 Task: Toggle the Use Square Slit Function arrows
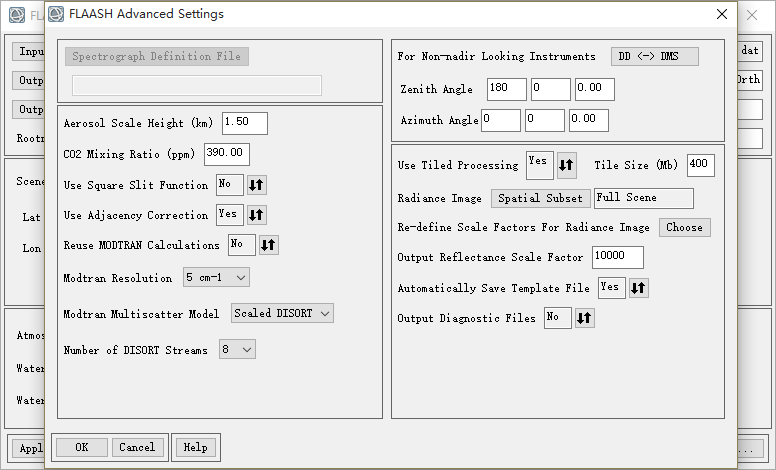click(257, 185)
